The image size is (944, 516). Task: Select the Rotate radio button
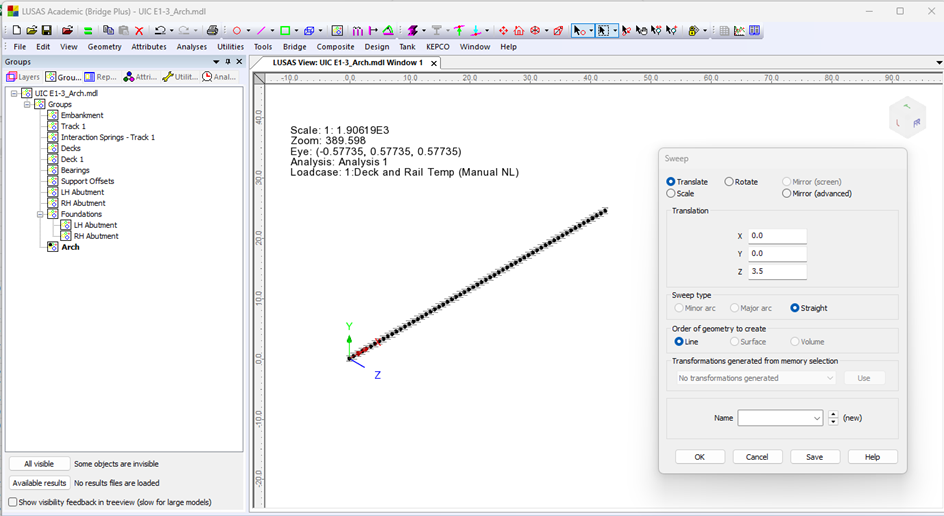[x=729, y=182]
